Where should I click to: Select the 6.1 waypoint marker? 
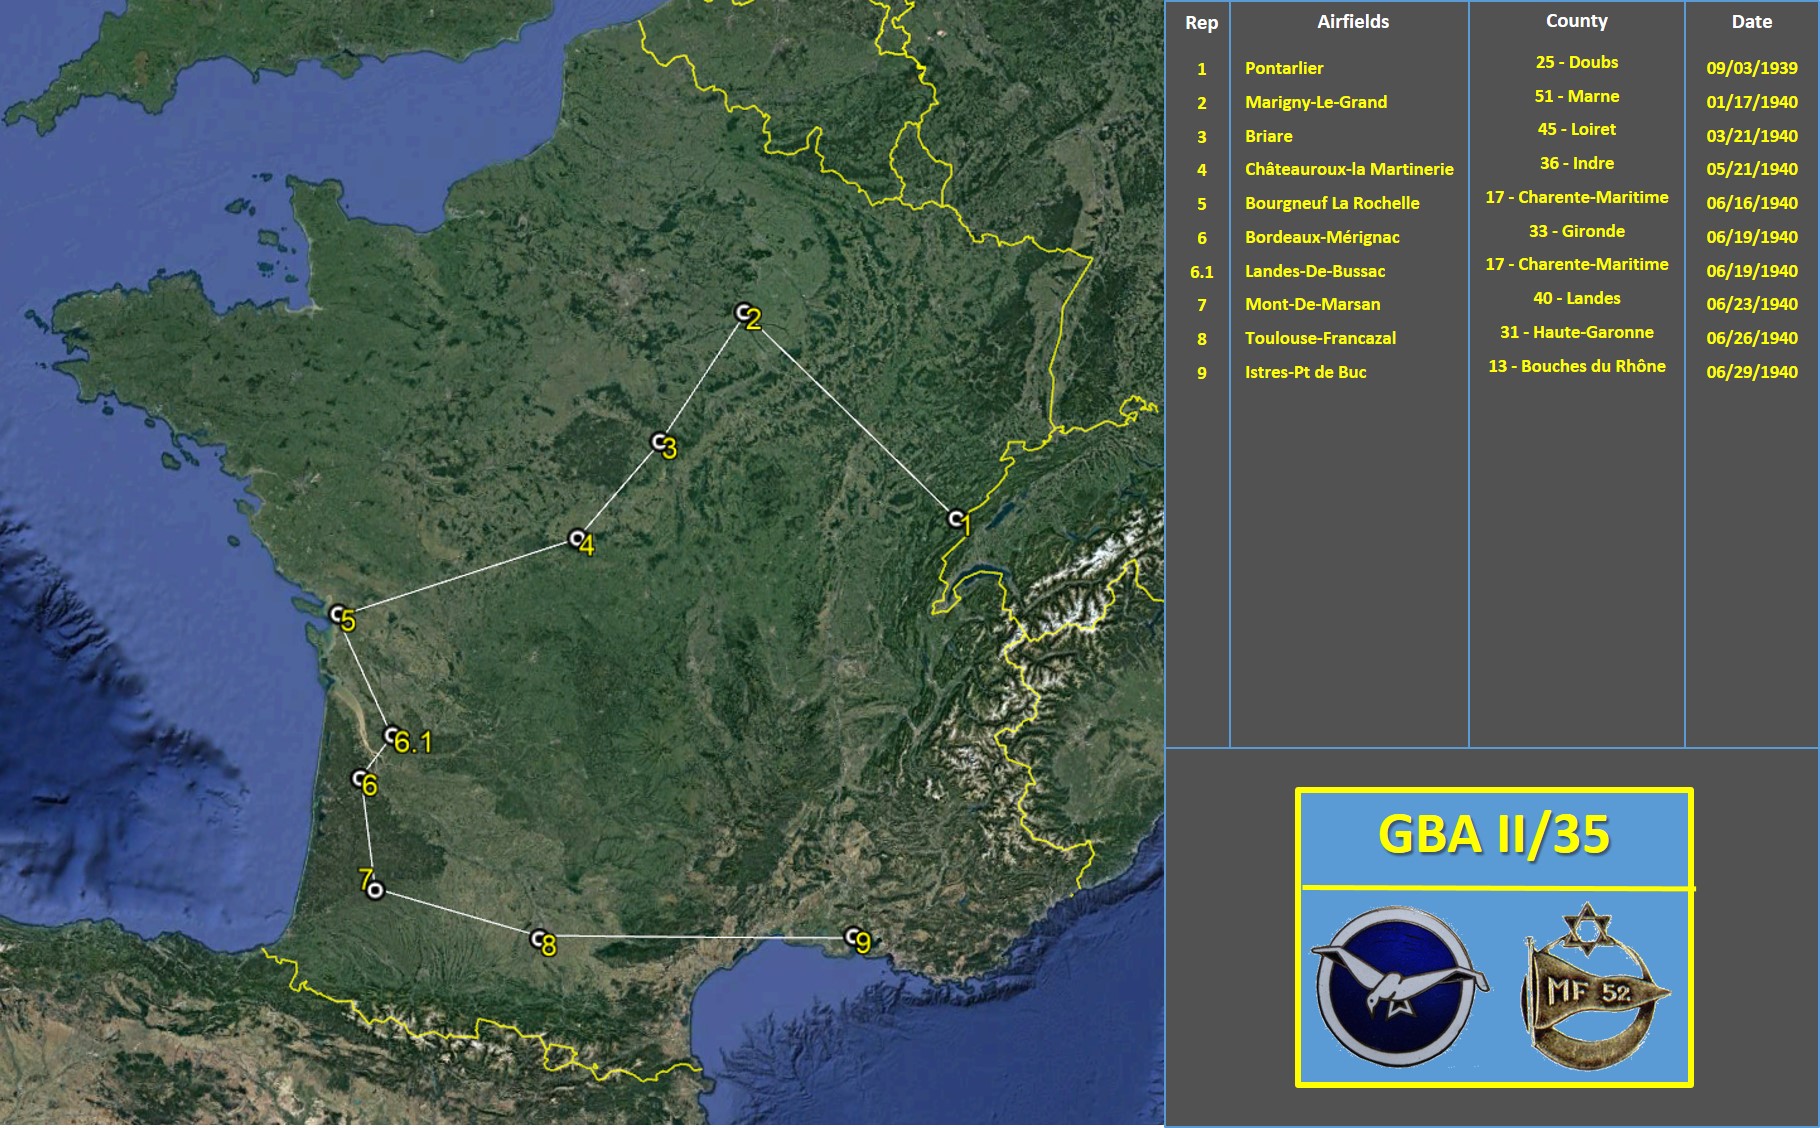click(x=392, y=736)
